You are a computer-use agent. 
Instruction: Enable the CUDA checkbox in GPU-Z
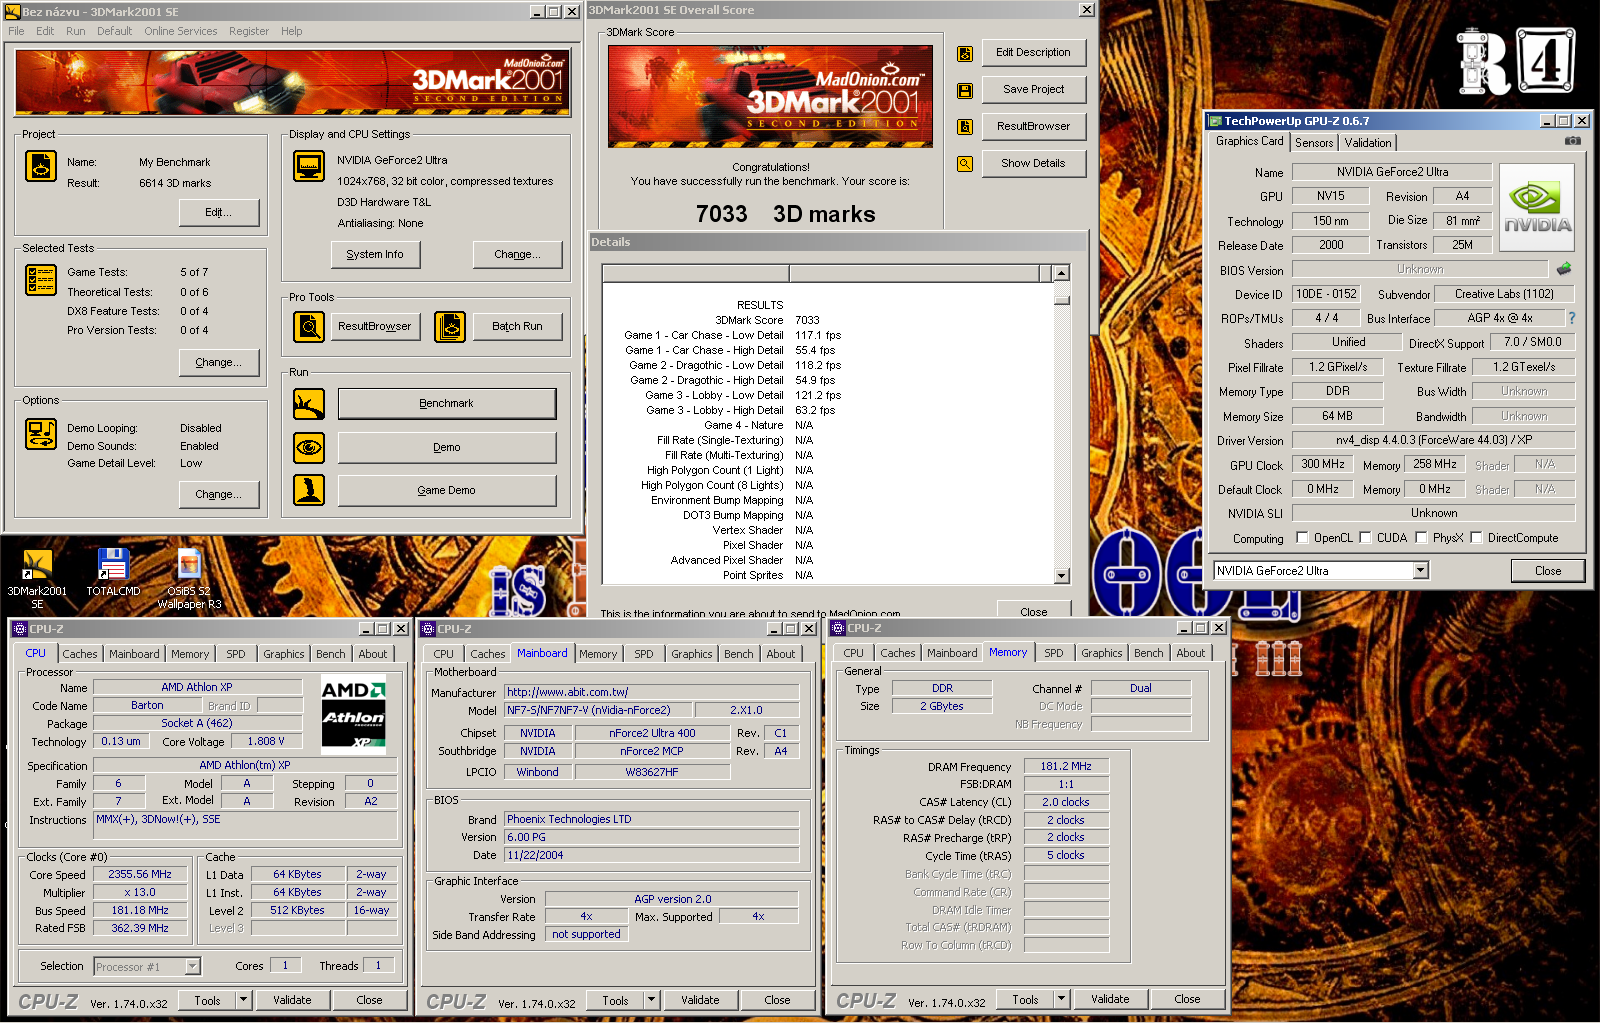[1365, 538]
